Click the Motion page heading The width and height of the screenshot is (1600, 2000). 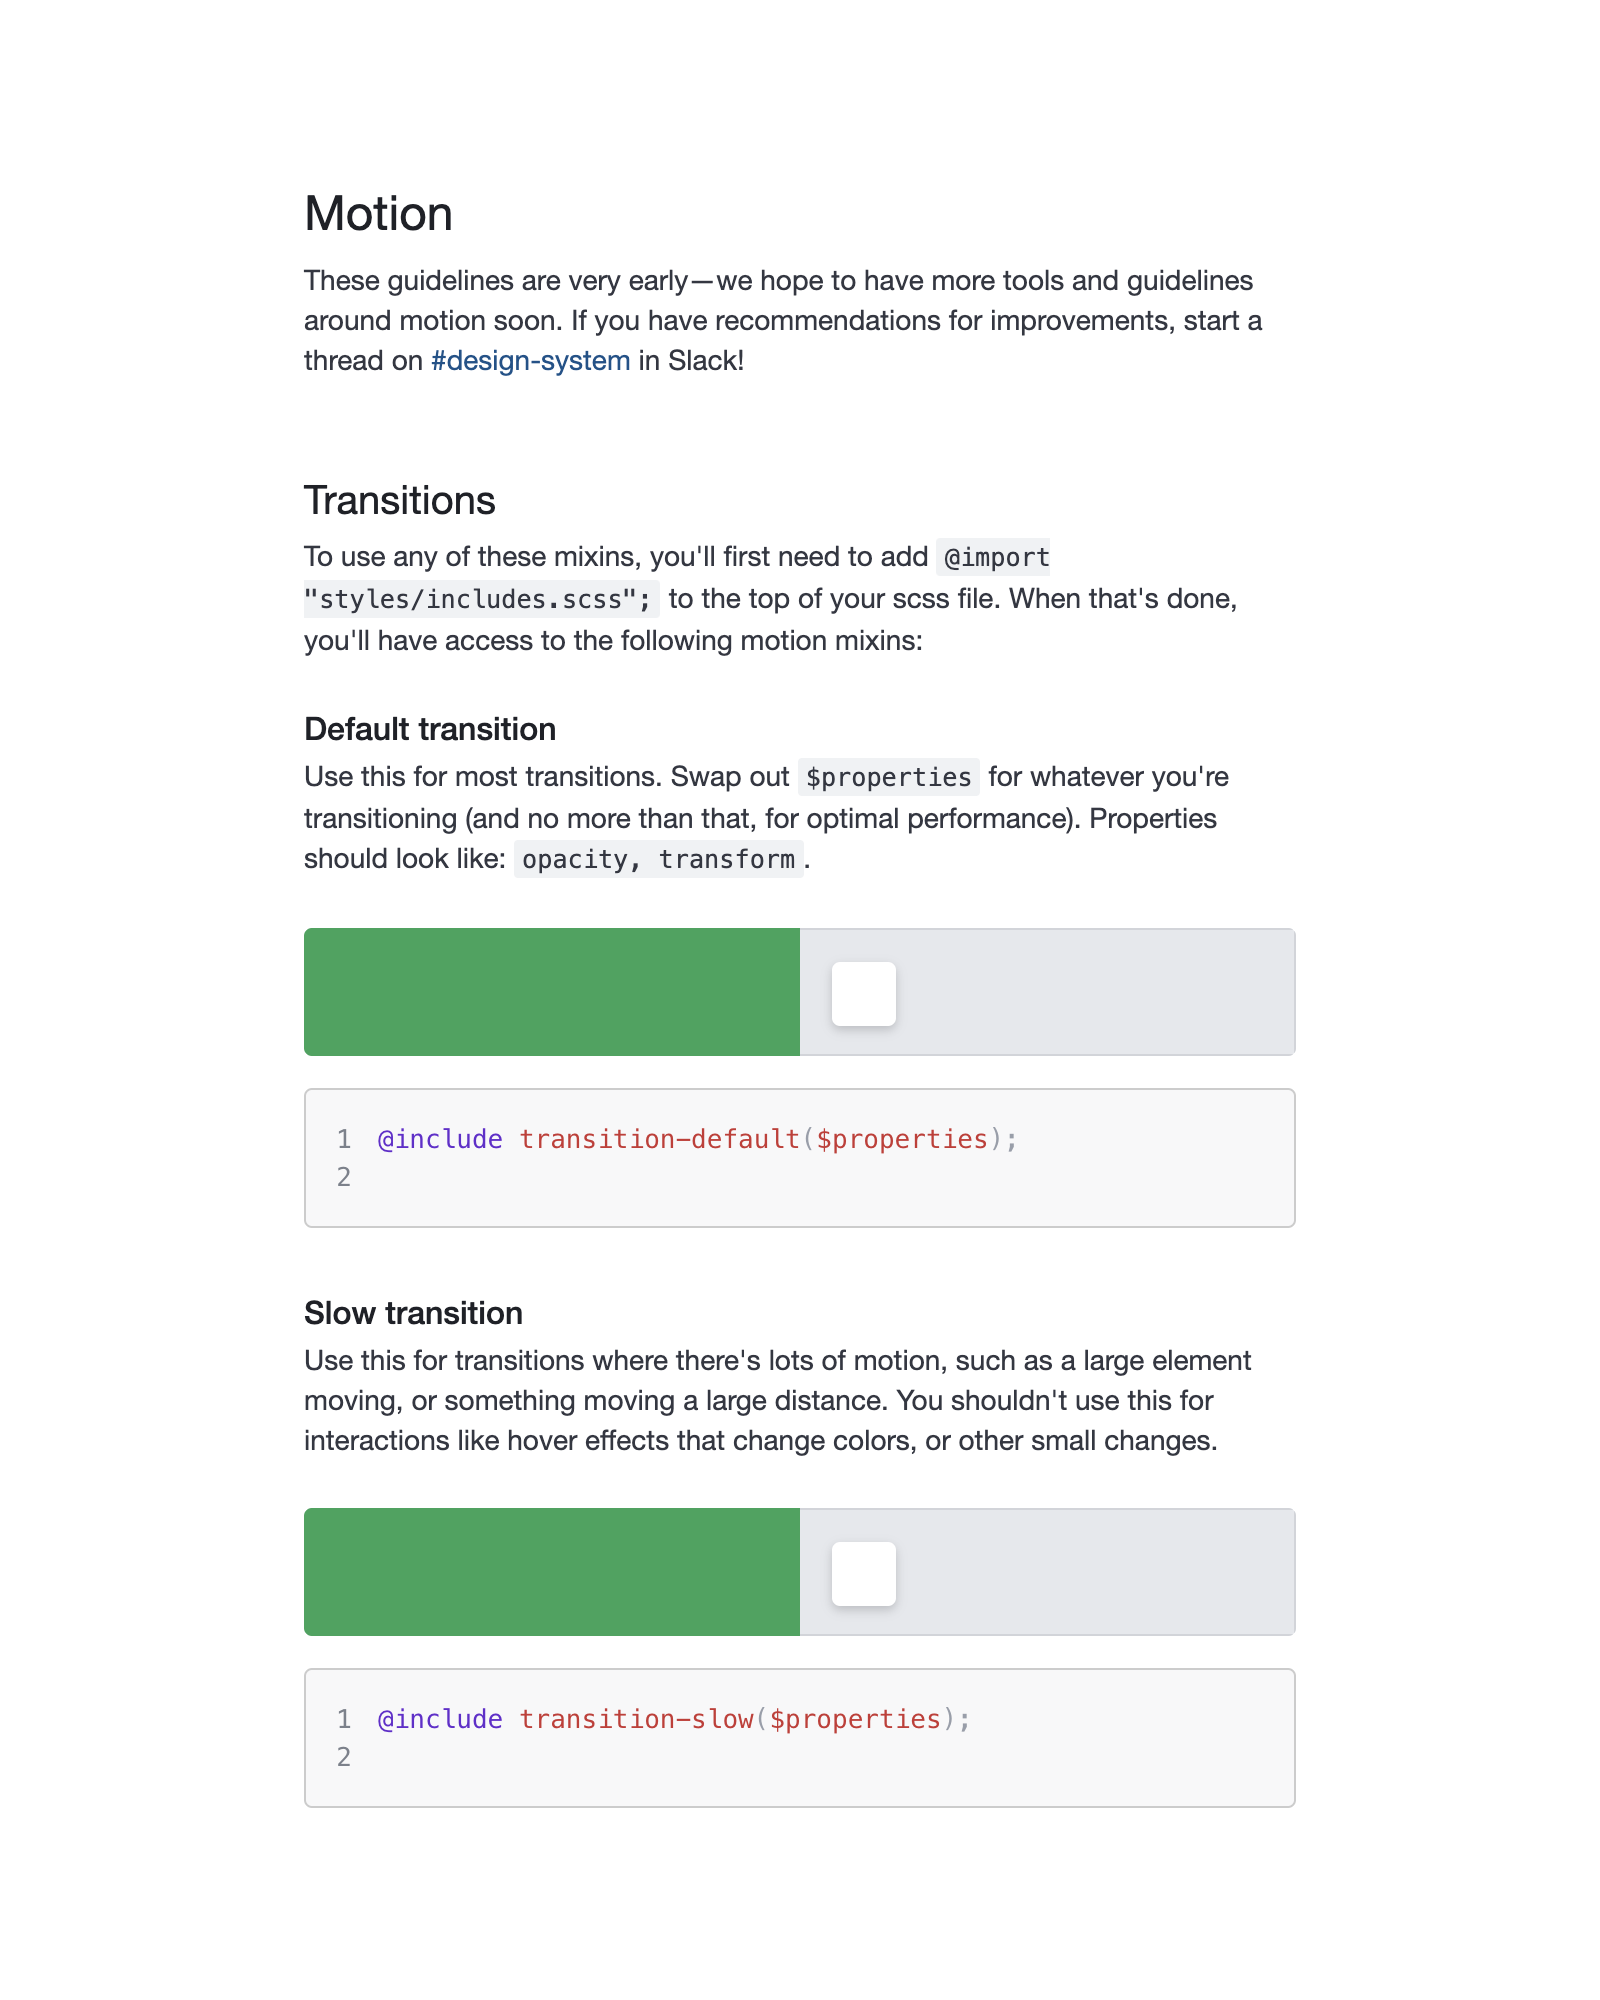[378, 213]
